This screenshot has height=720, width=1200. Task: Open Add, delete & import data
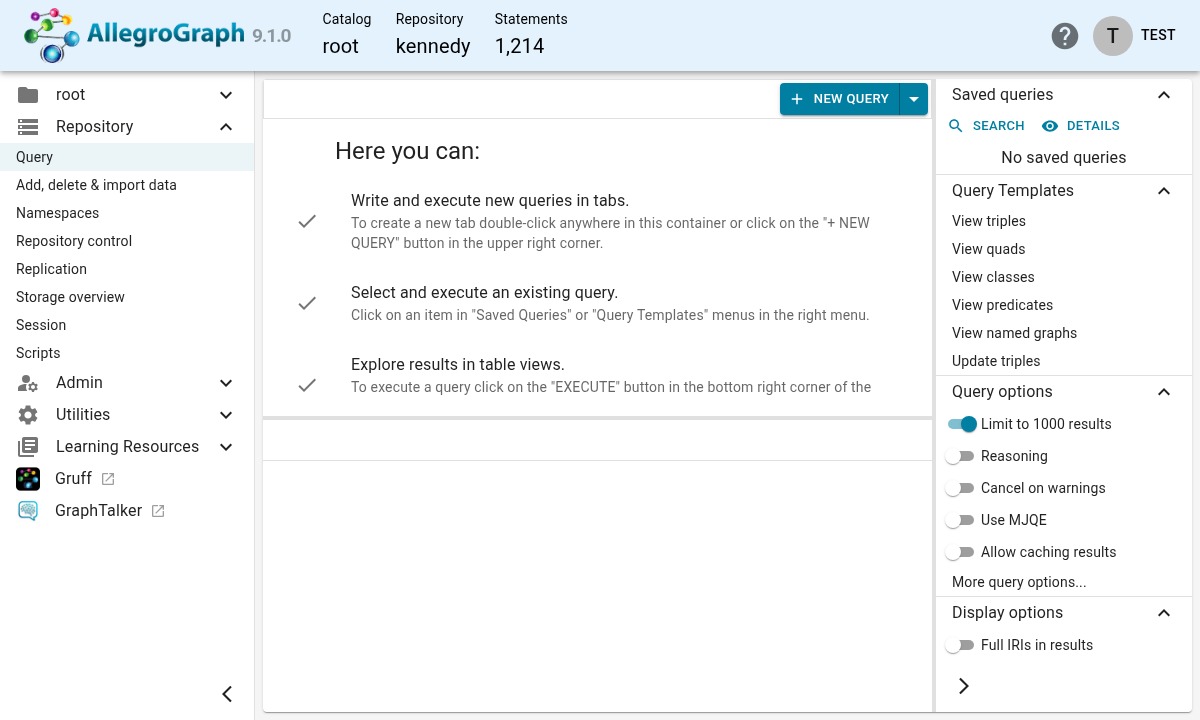tap(127, 185)
